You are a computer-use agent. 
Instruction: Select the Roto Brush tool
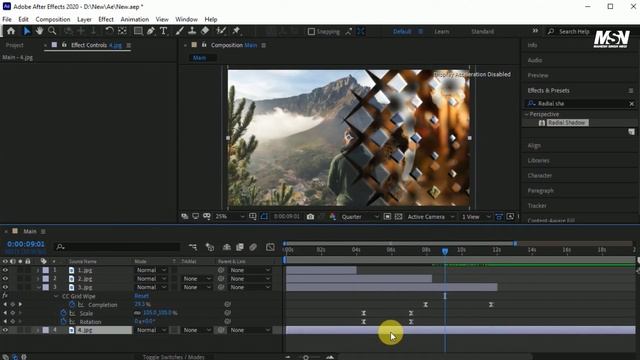[221, 31]
